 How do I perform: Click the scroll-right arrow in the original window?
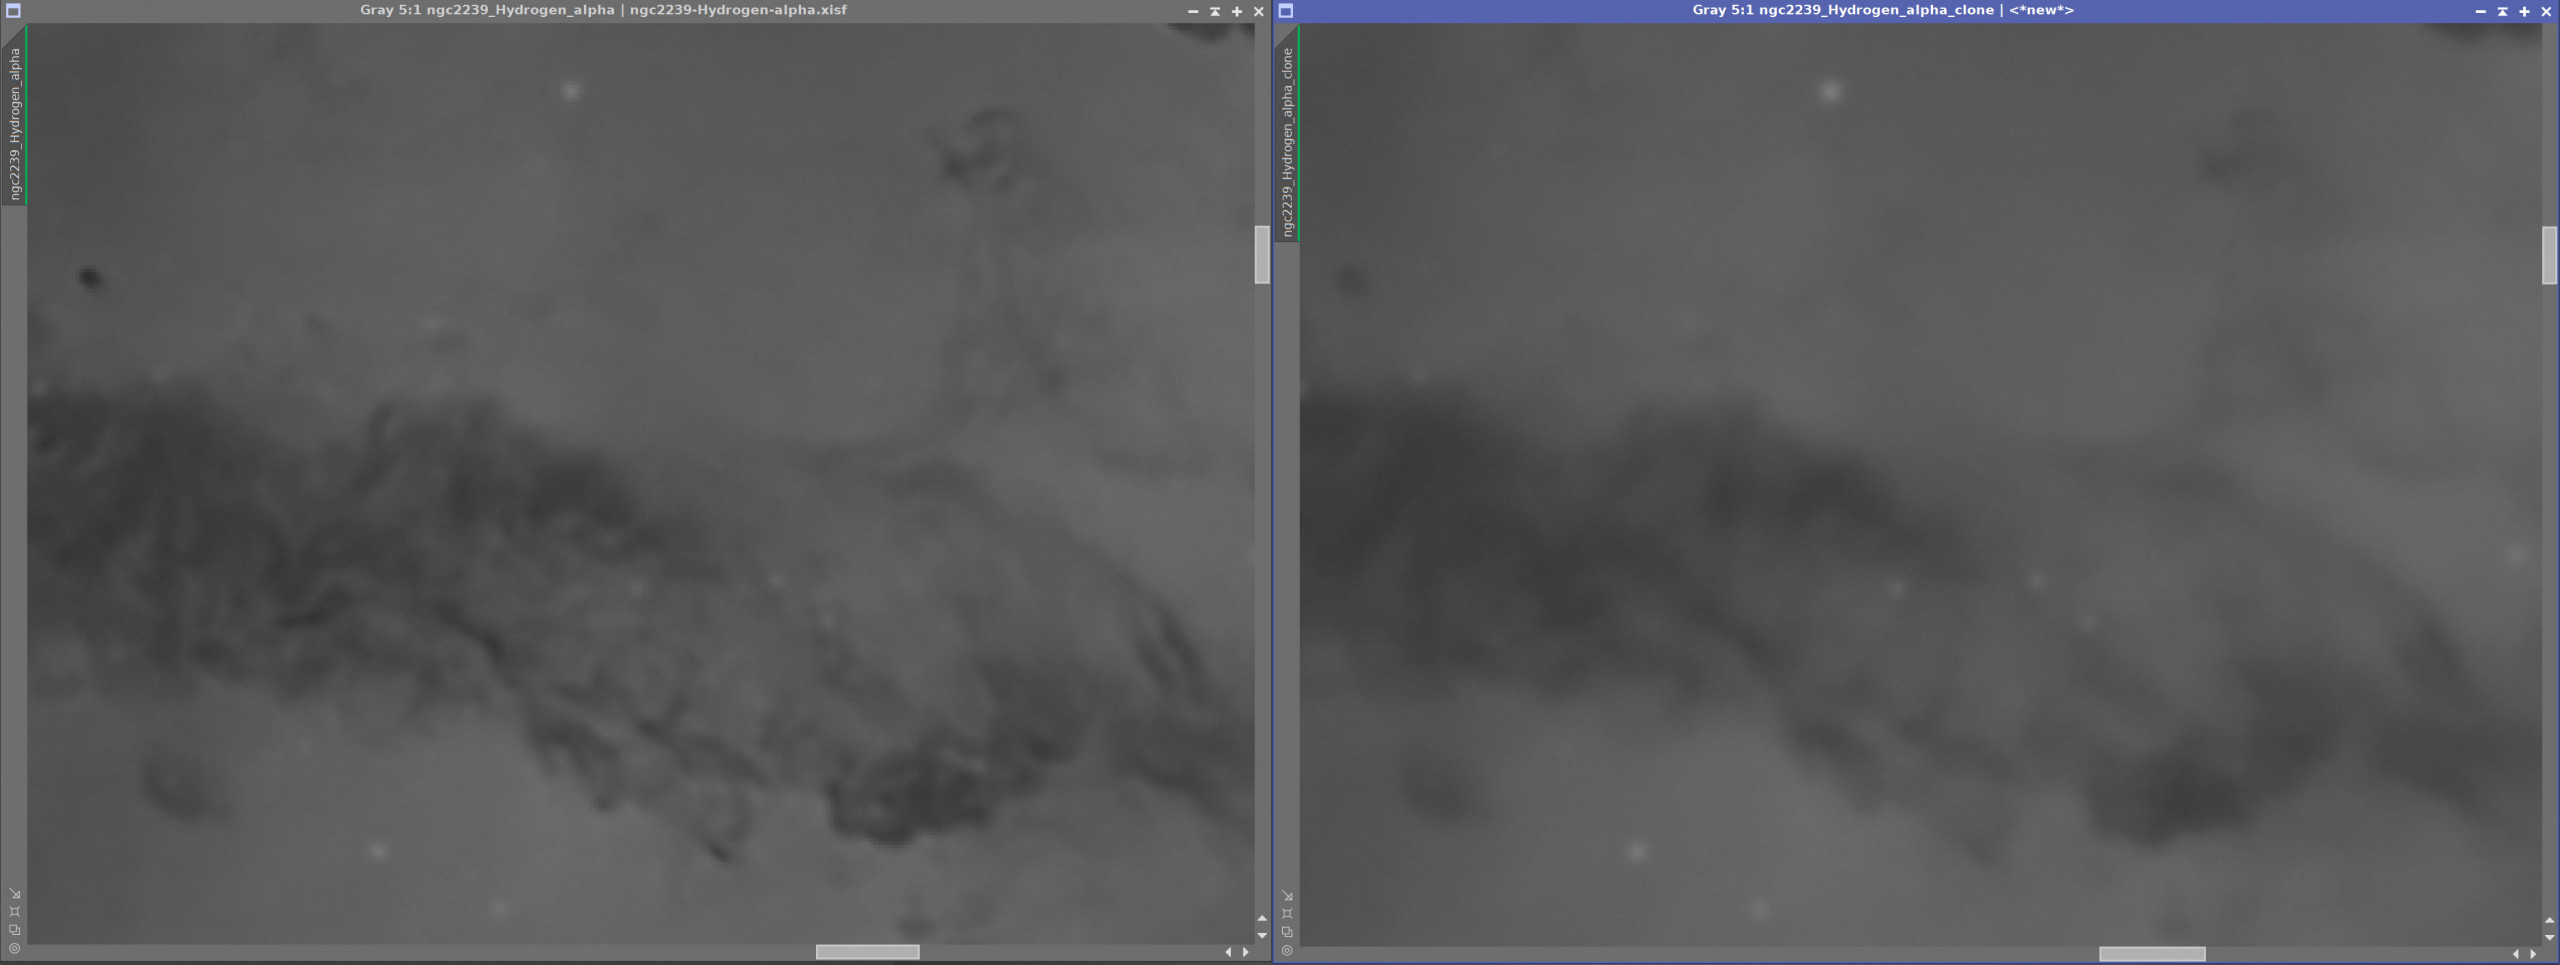point(1245,952)
